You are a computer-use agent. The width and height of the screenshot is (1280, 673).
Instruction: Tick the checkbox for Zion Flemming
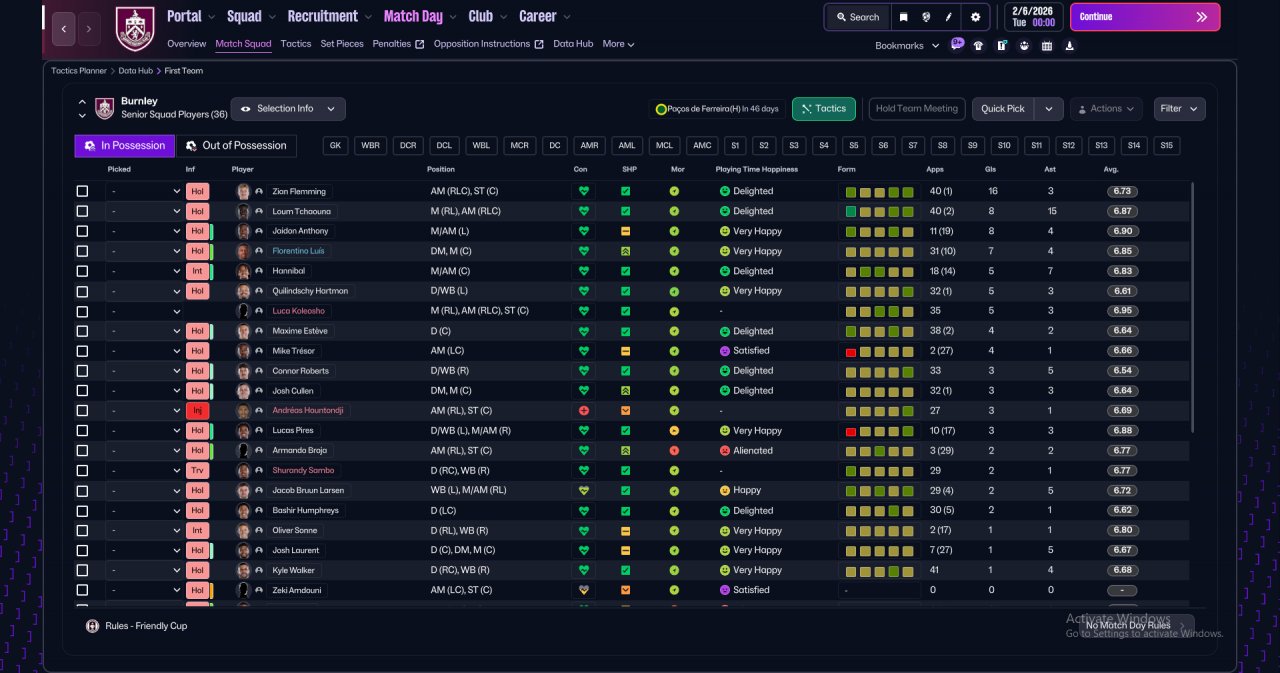coord(82,191)
